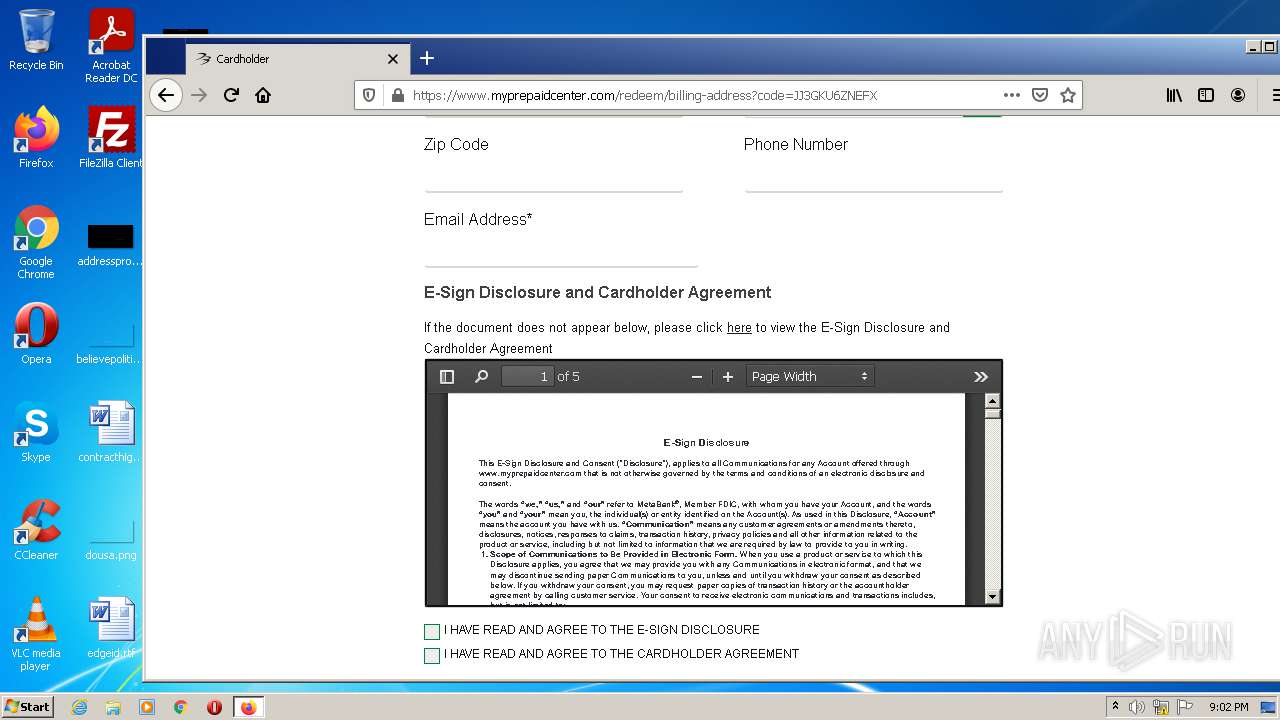Screen dimensions: 1280x720
Task: Open Internet Explorer from taskbar
Action: point(80,707)
